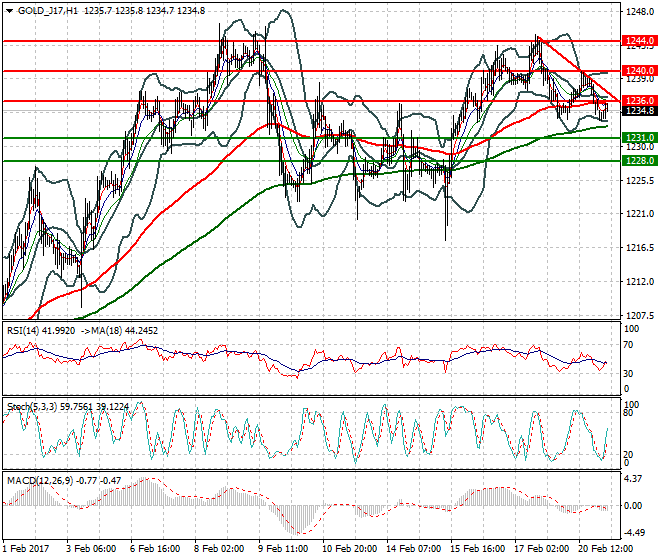Click the MACD scale value 4.37

pyautogui.click(x=633, y=479)
